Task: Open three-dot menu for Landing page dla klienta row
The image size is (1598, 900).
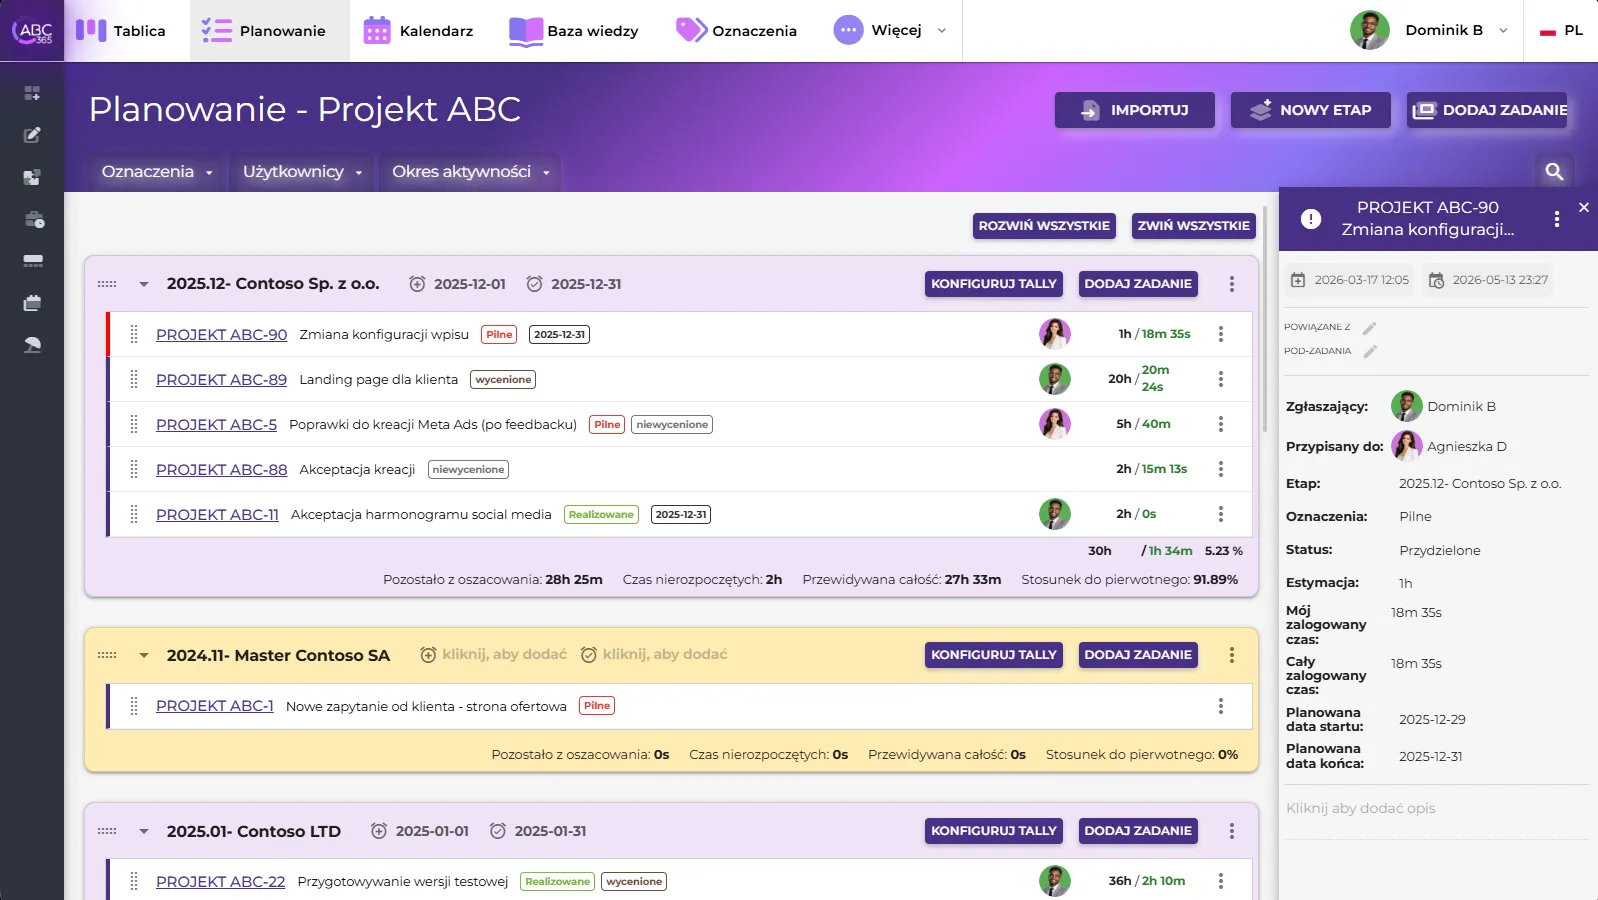Action: pyautogui.click(x=1221, y=379)
